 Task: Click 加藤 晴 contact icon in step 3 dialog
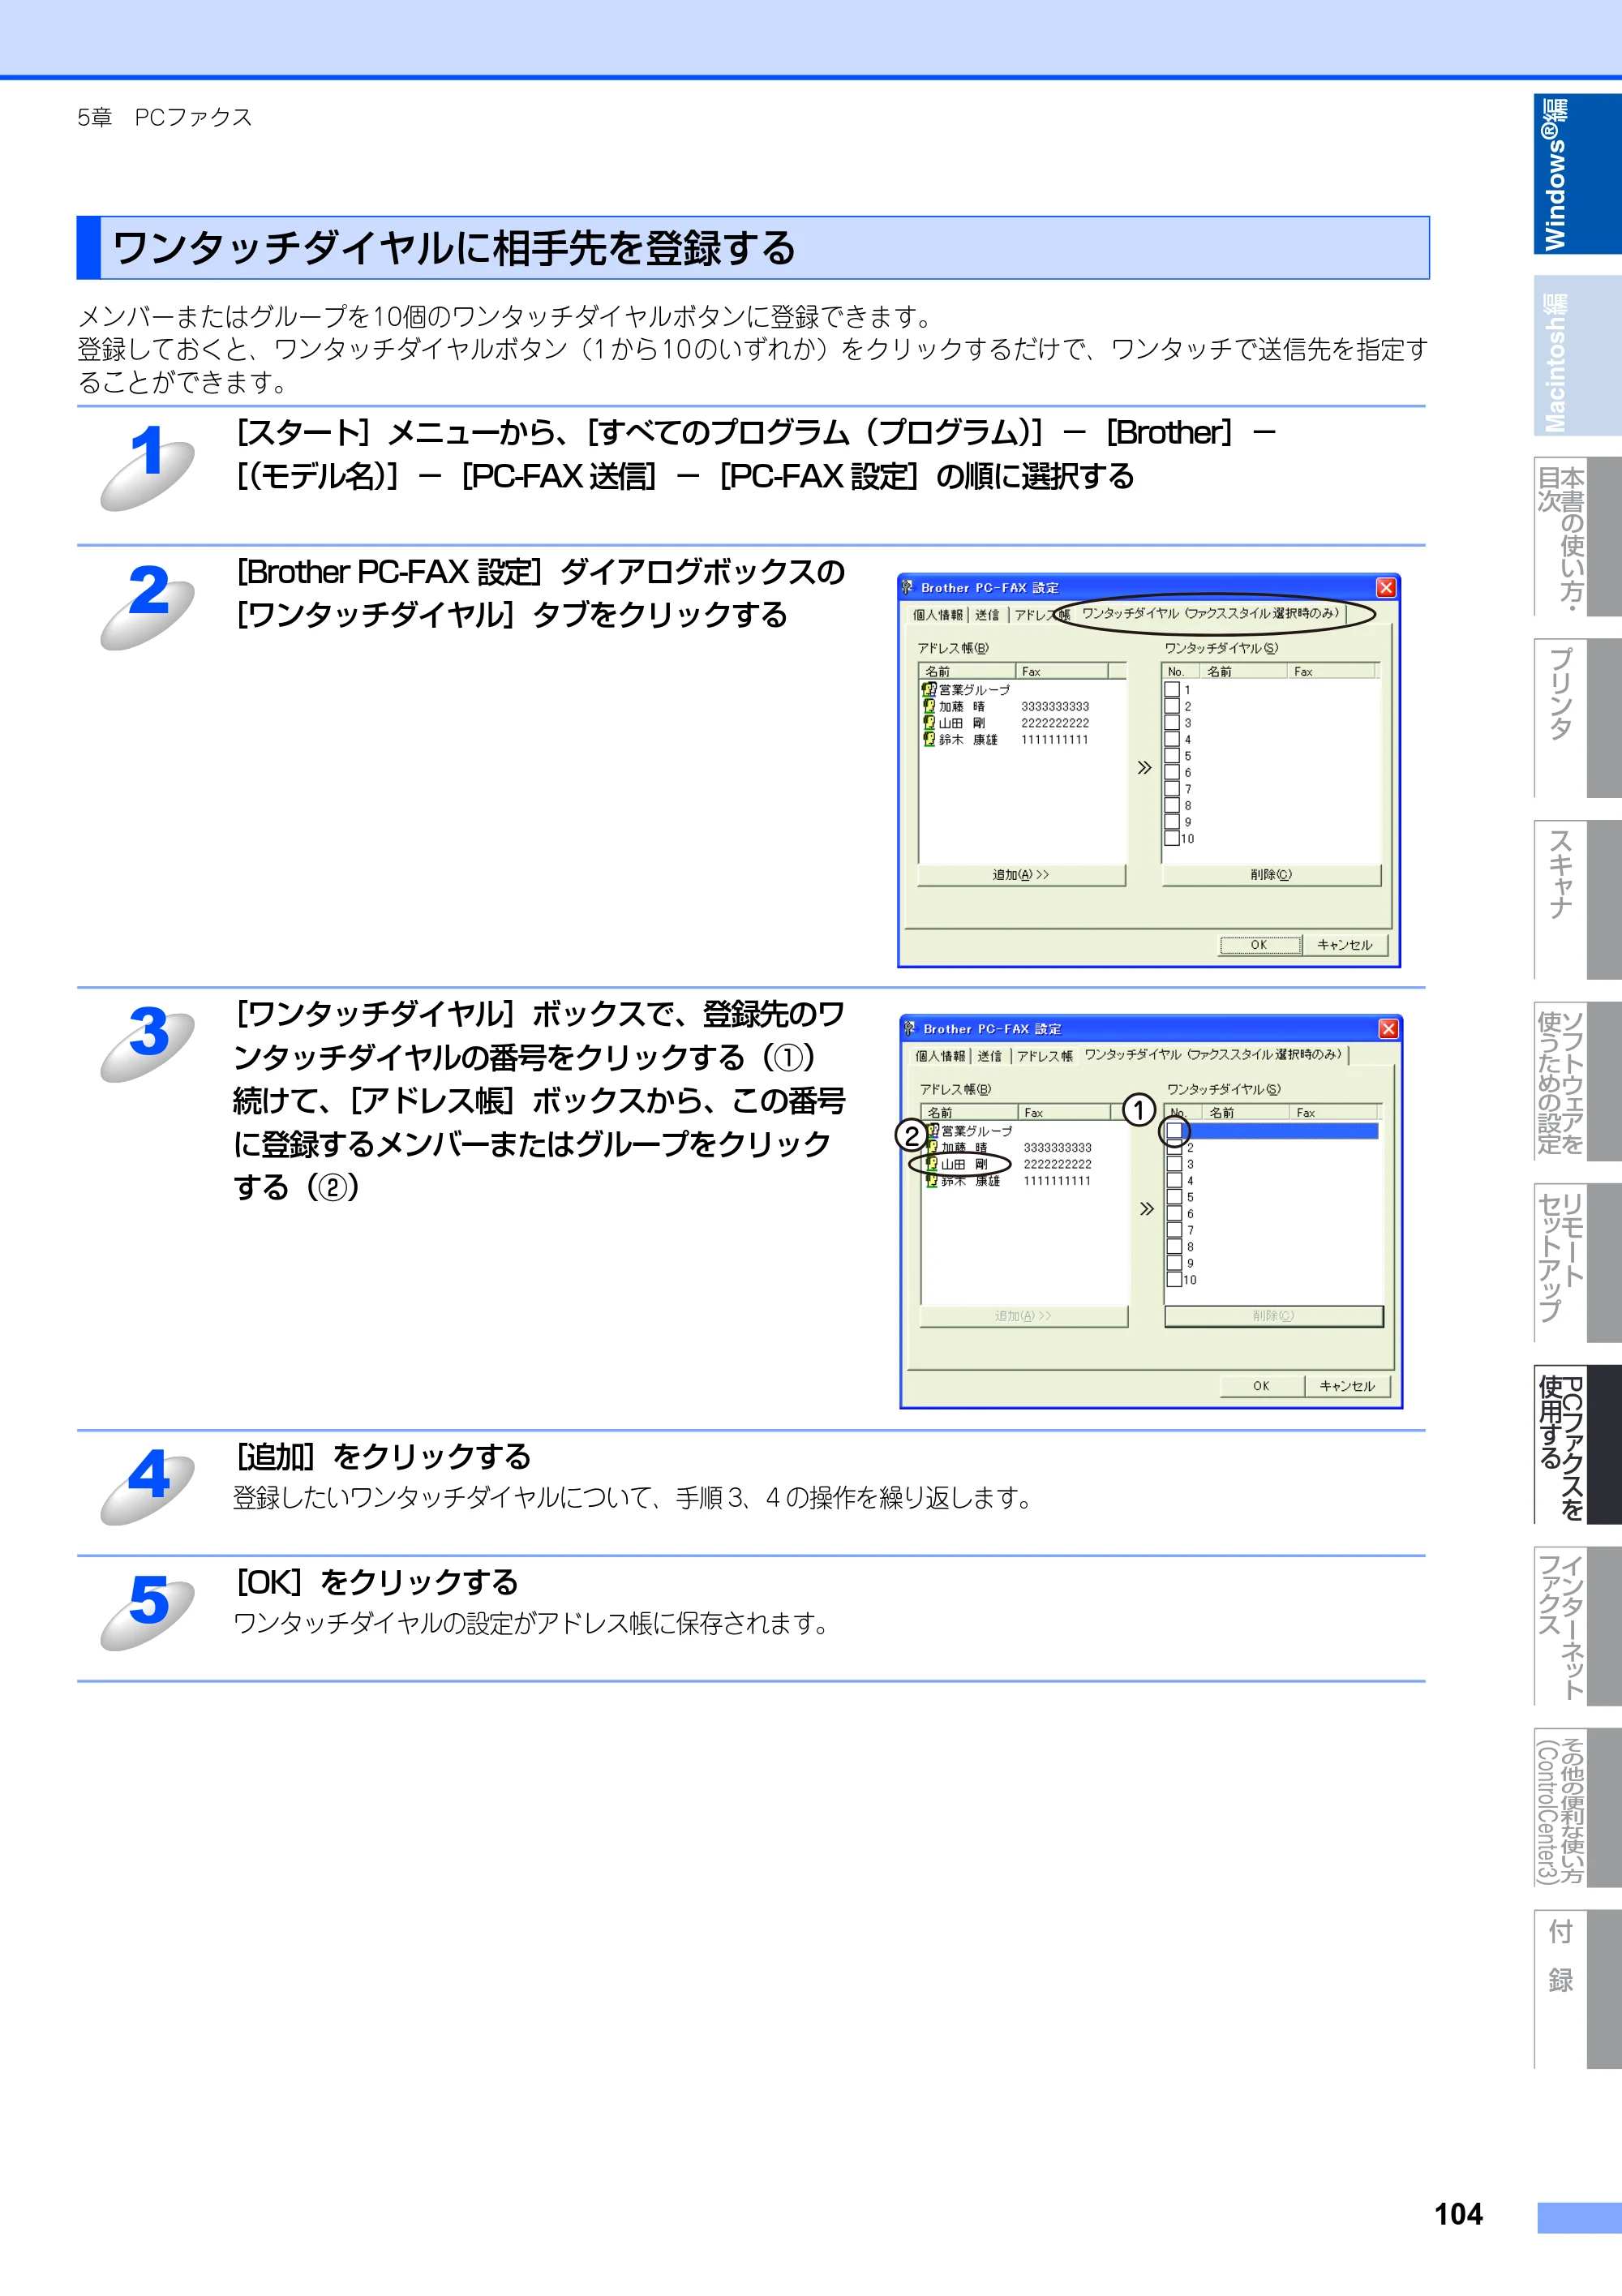pyautogui.click(x=932, y=1147)
